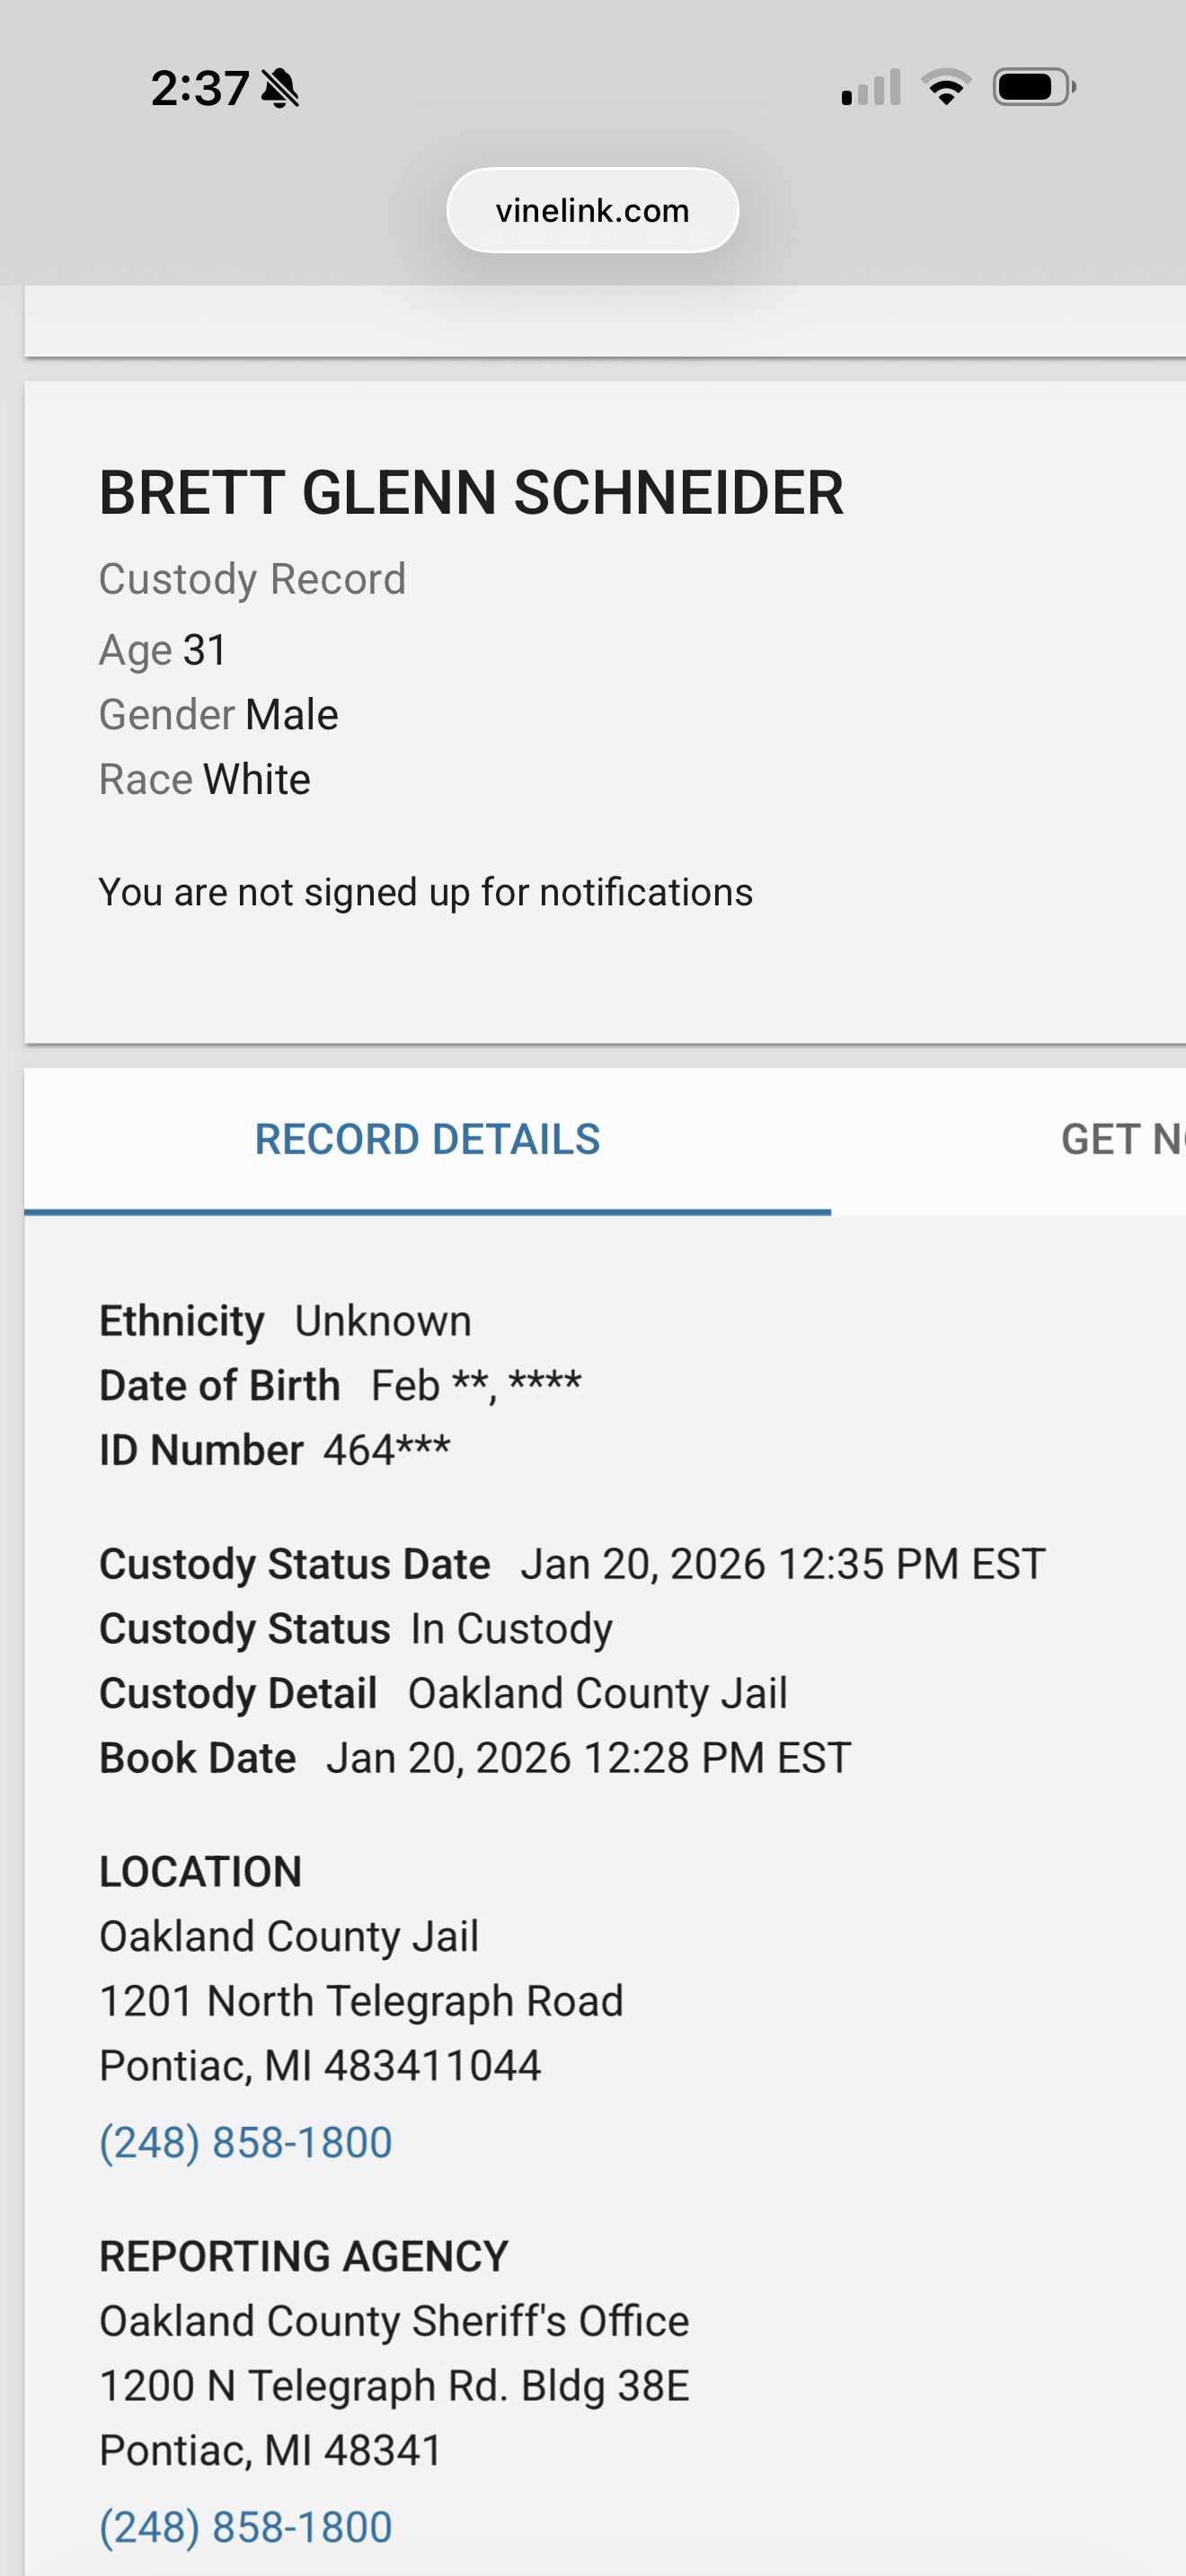
Task: Tap the notifications sign-up status message
Action: click(425, 892)
